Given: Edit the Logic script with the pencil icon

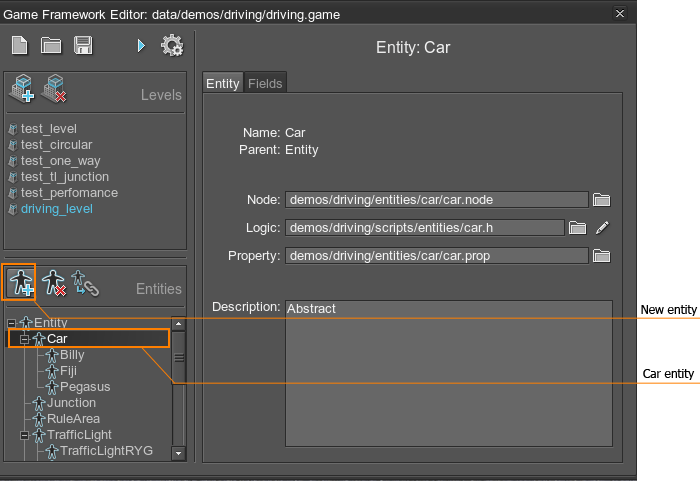Looking at the screenshot, I should point(602,228).
